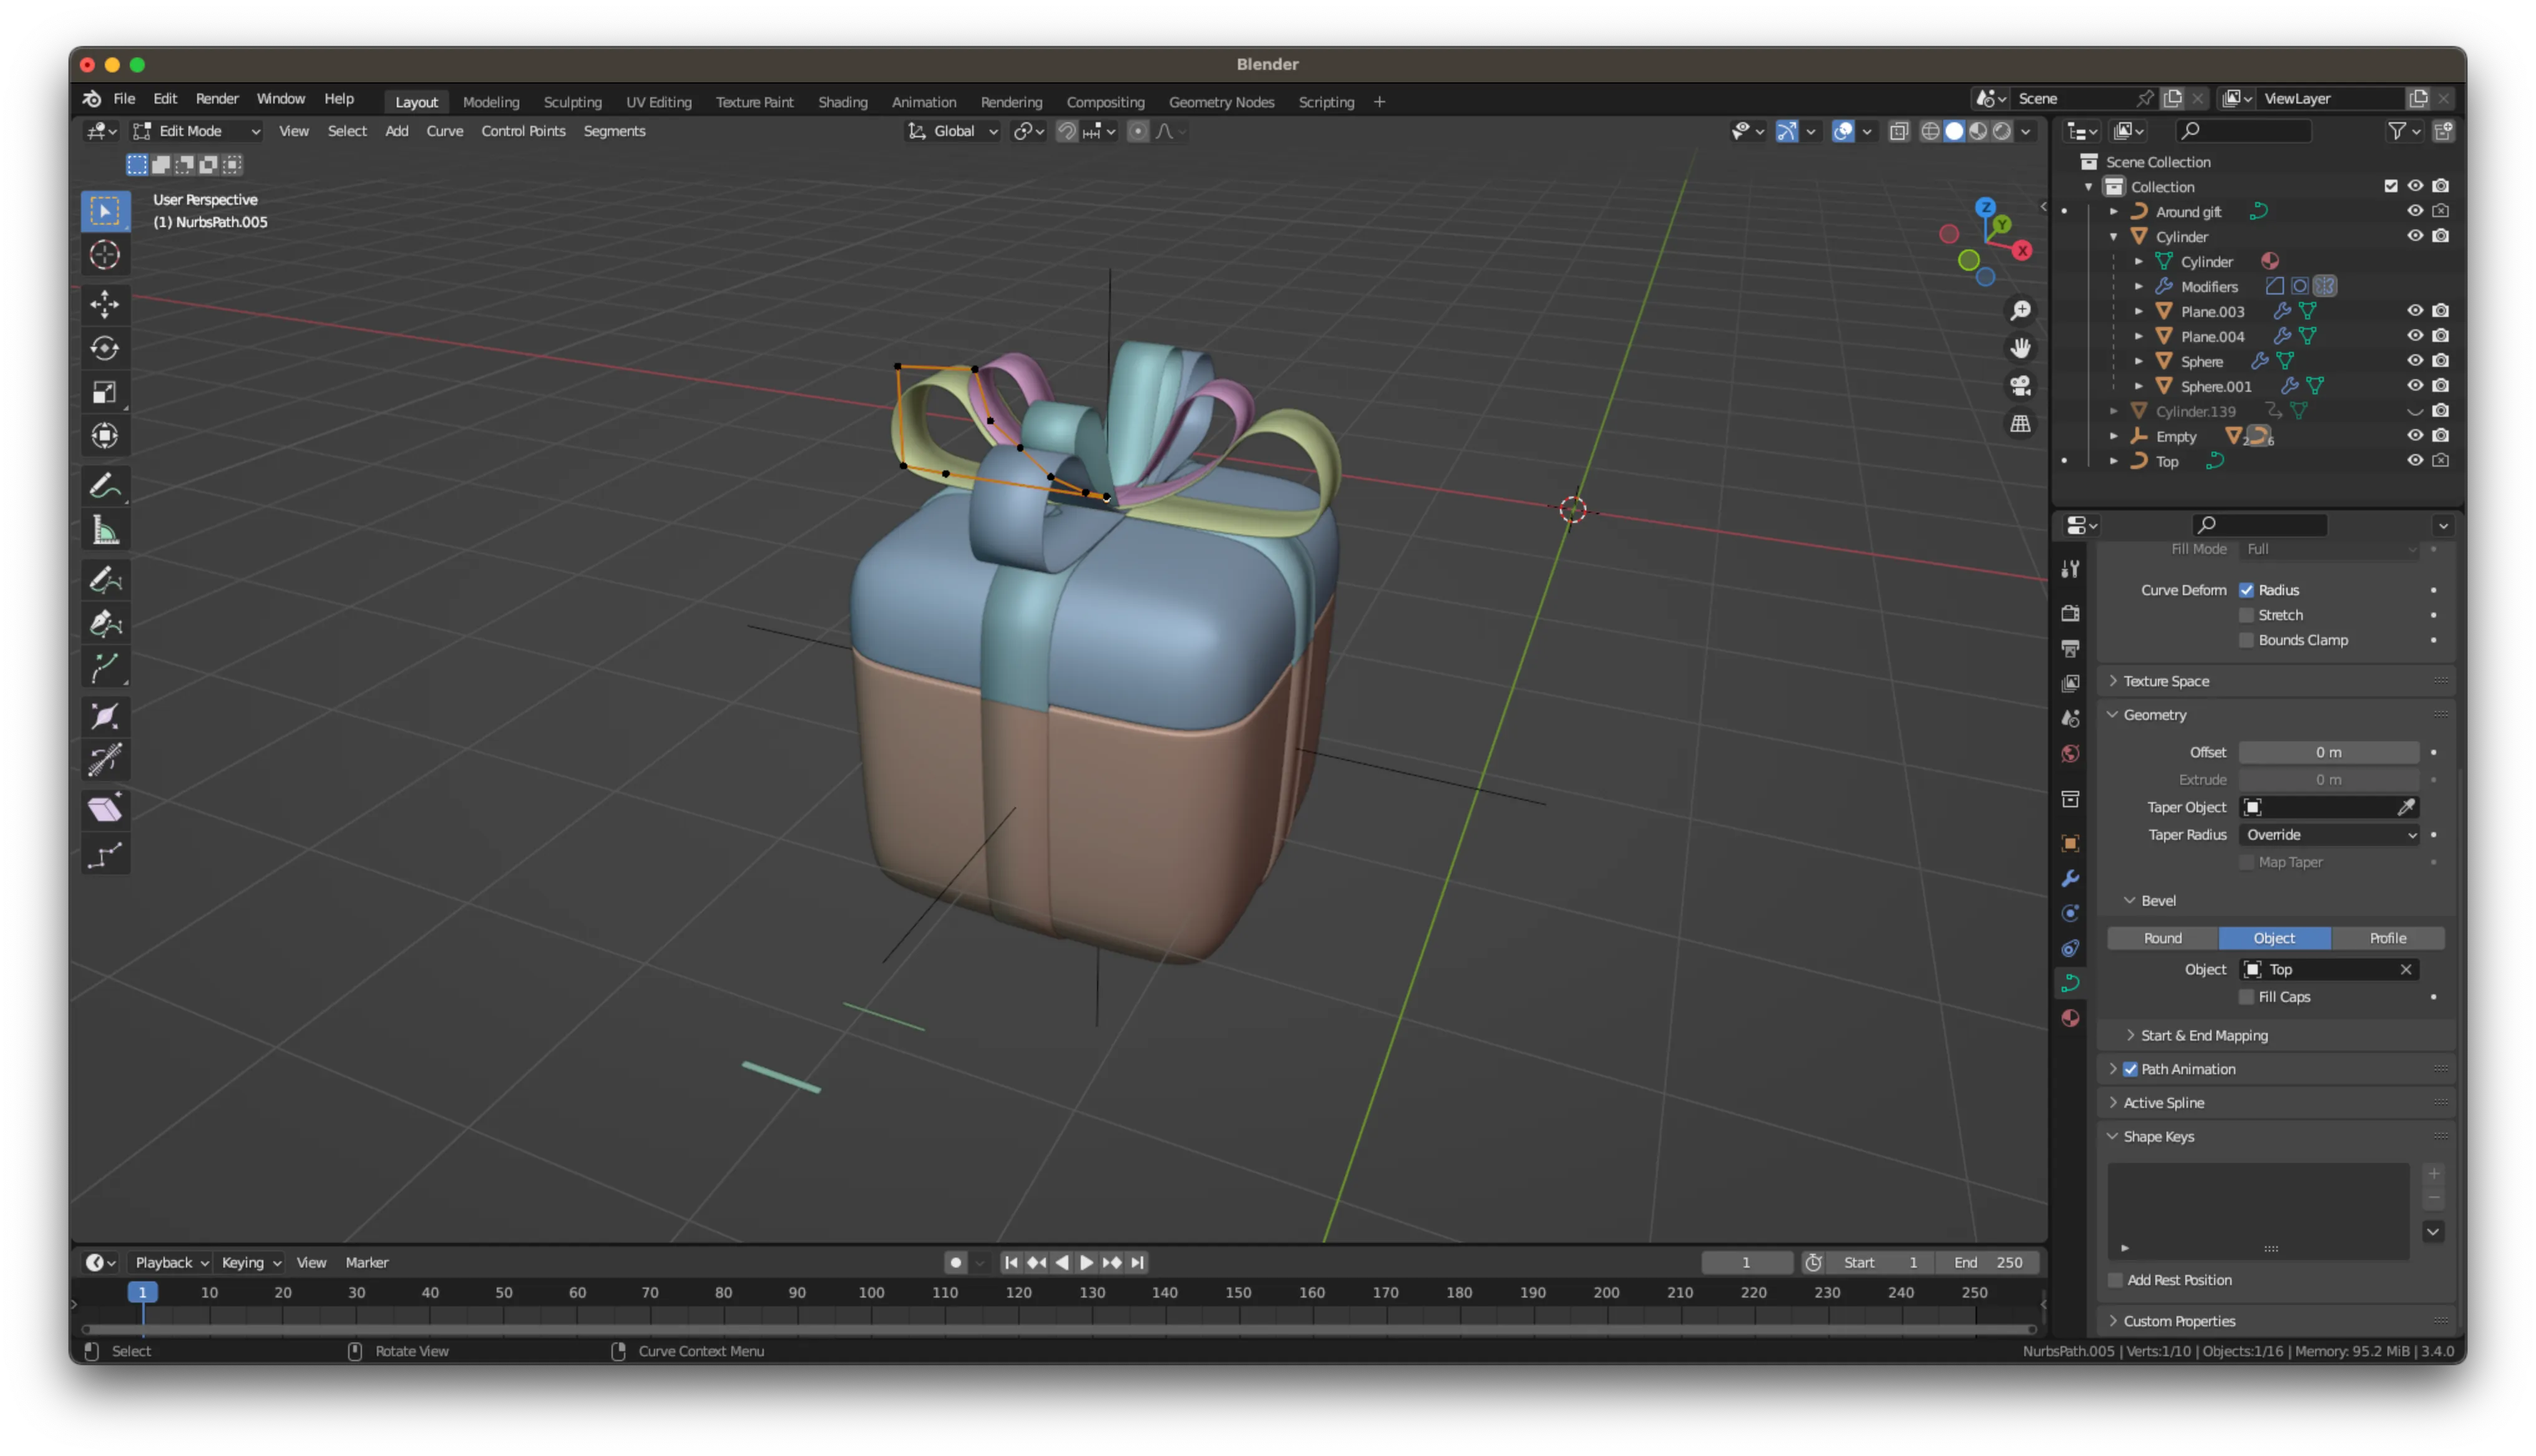
Task: Click the current frame marker on timeline
Action: (142, 1293)
